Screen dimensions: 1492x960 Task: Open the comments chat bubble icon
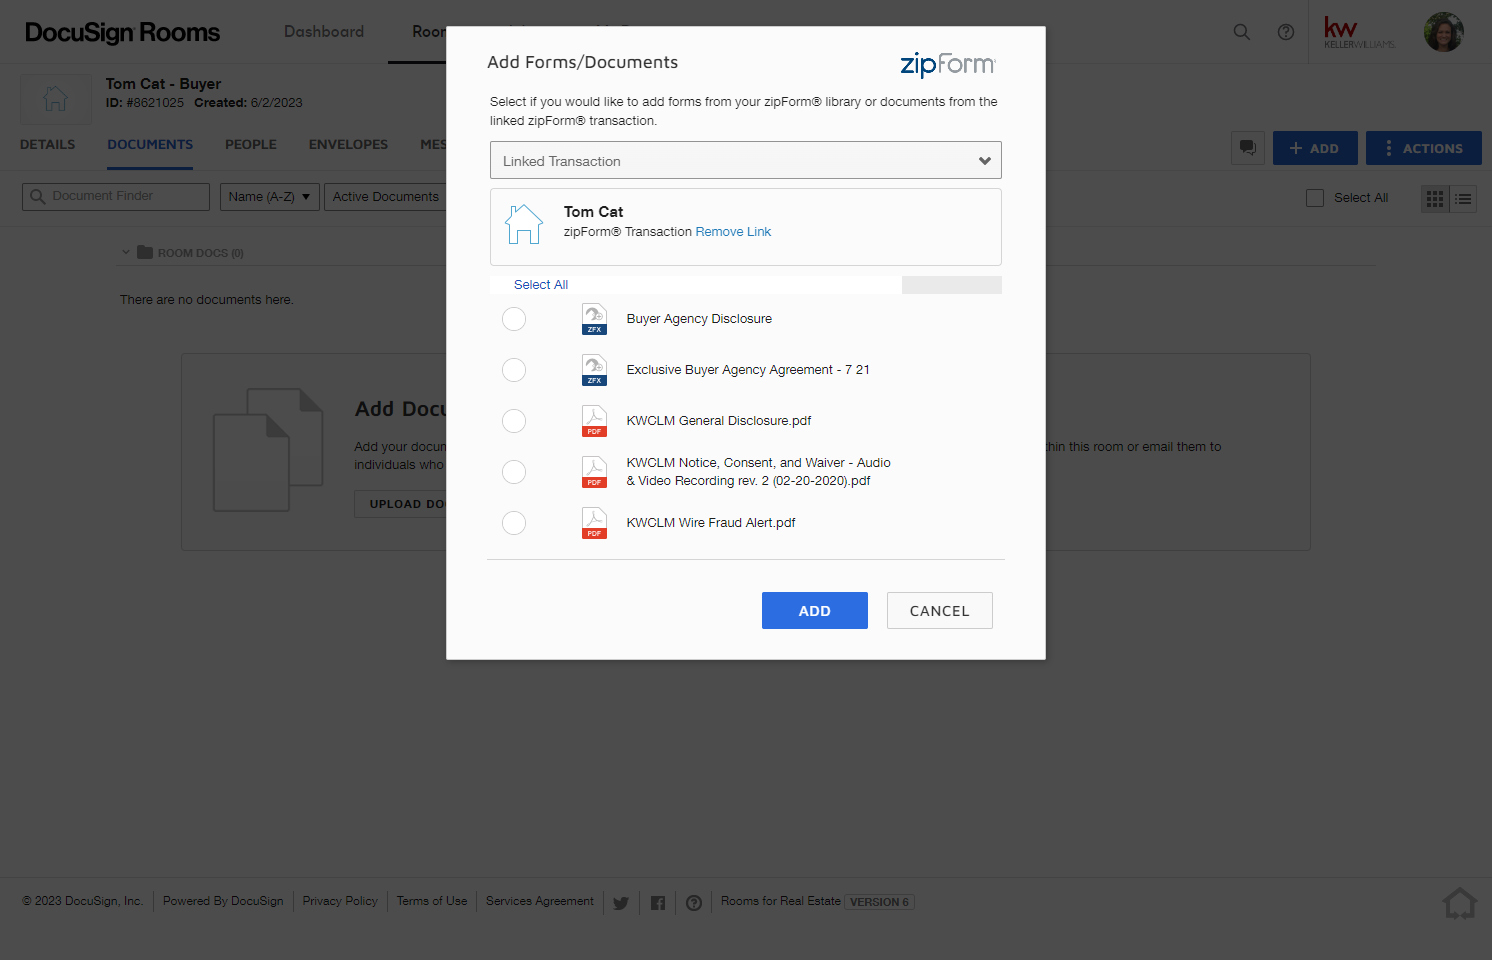pyautogui.click(x=1248, y=148)
